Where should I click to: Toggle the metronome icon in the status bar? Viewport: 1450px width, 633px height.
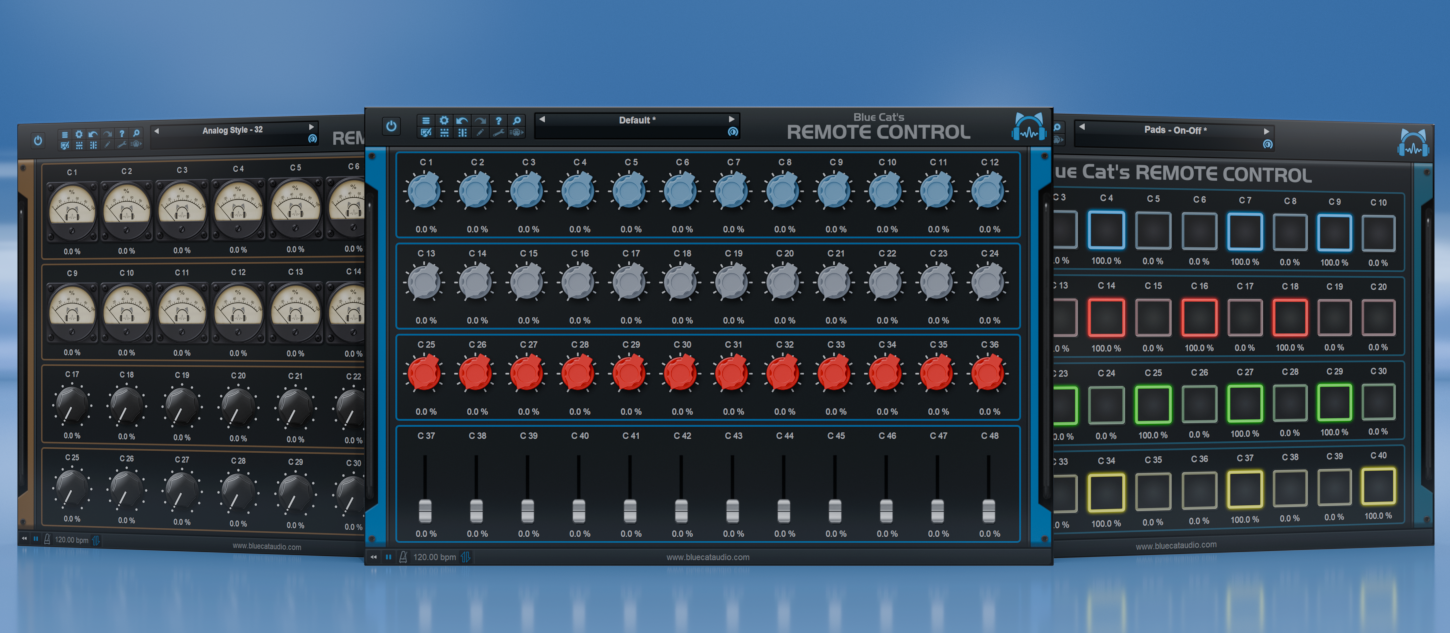click(403, 557)
